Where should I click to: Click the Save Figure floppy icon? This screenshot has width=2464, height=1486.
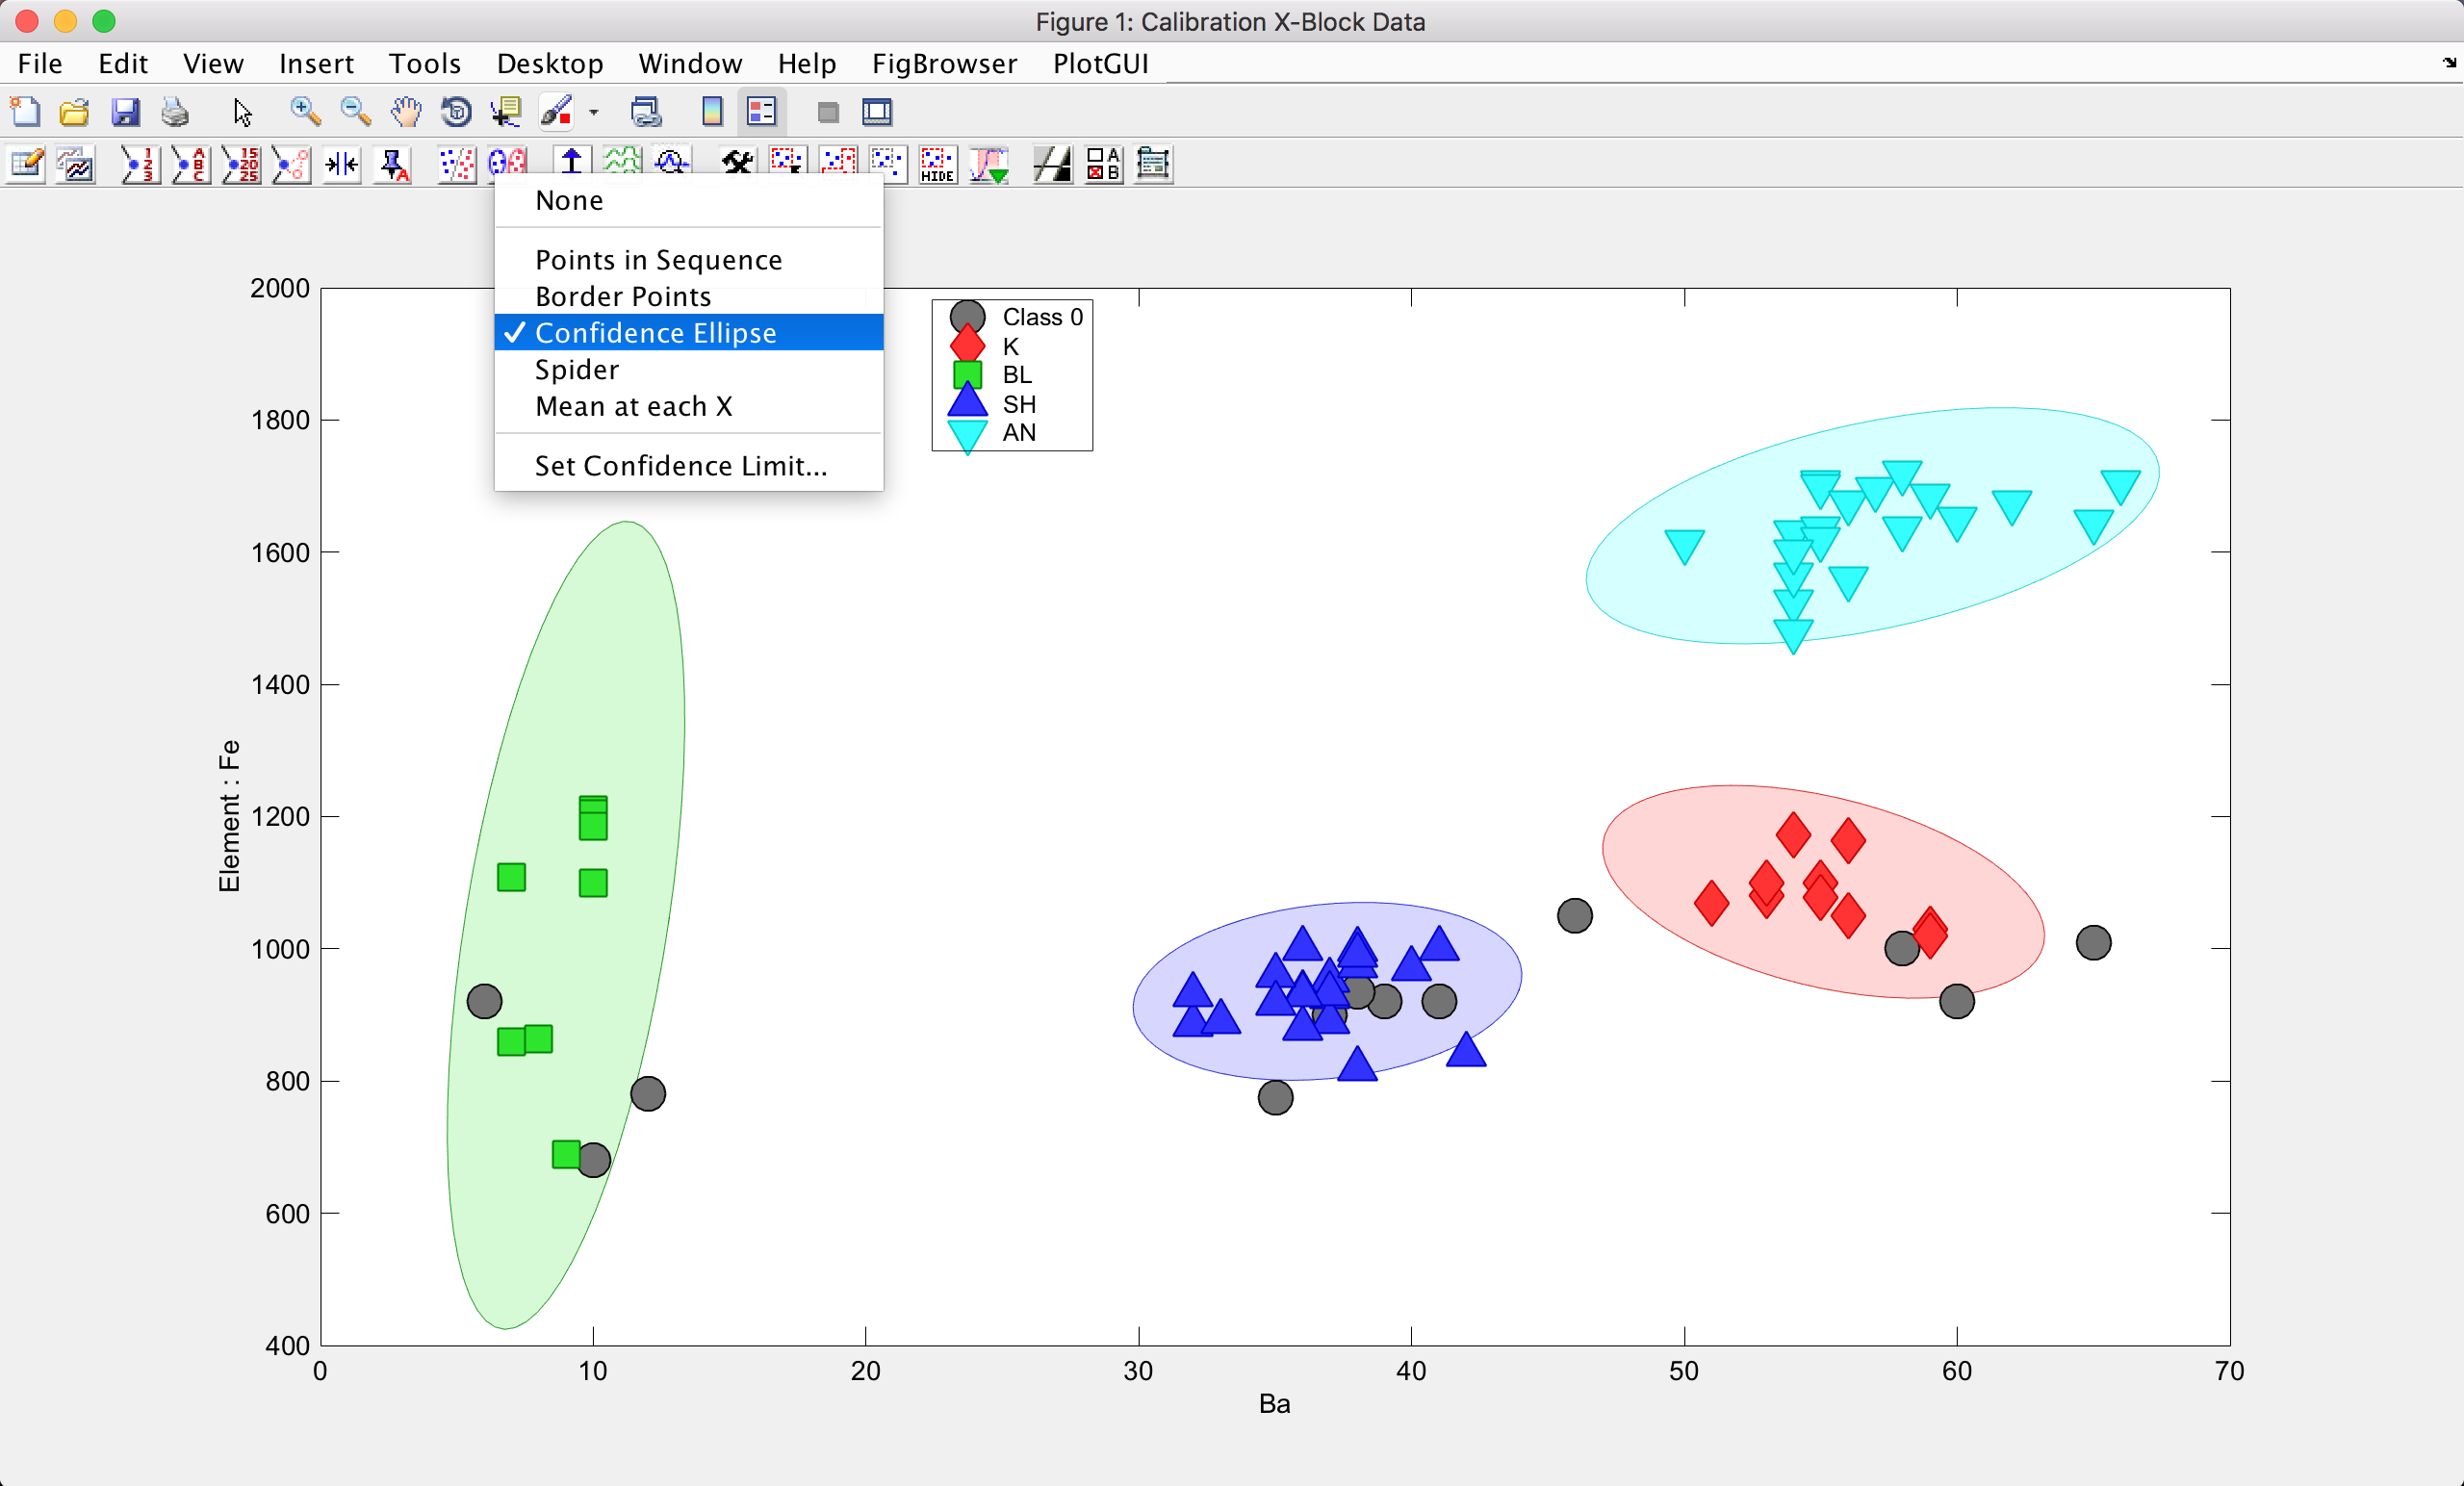coord(125,112)
